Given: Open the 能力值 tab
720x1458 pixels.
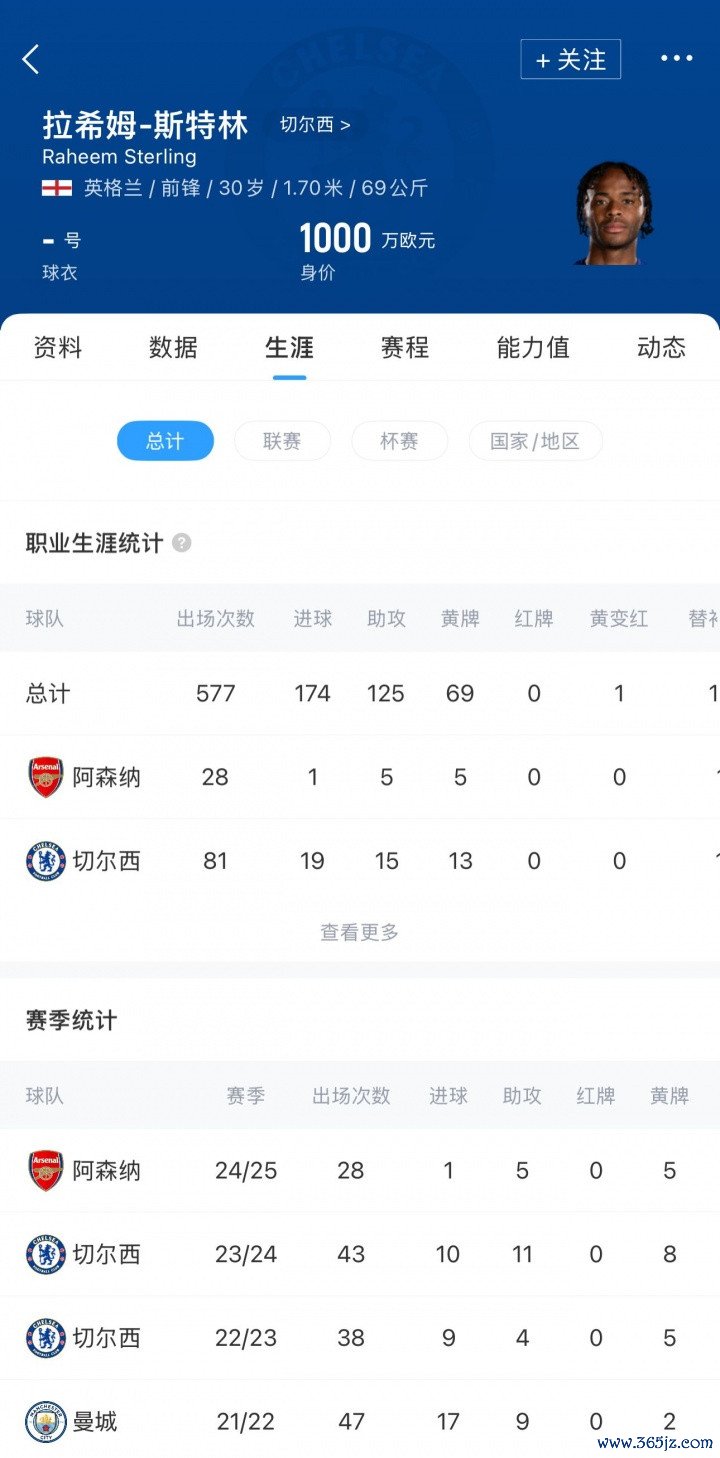Looking at the screenshot, I should pos(533,348).
